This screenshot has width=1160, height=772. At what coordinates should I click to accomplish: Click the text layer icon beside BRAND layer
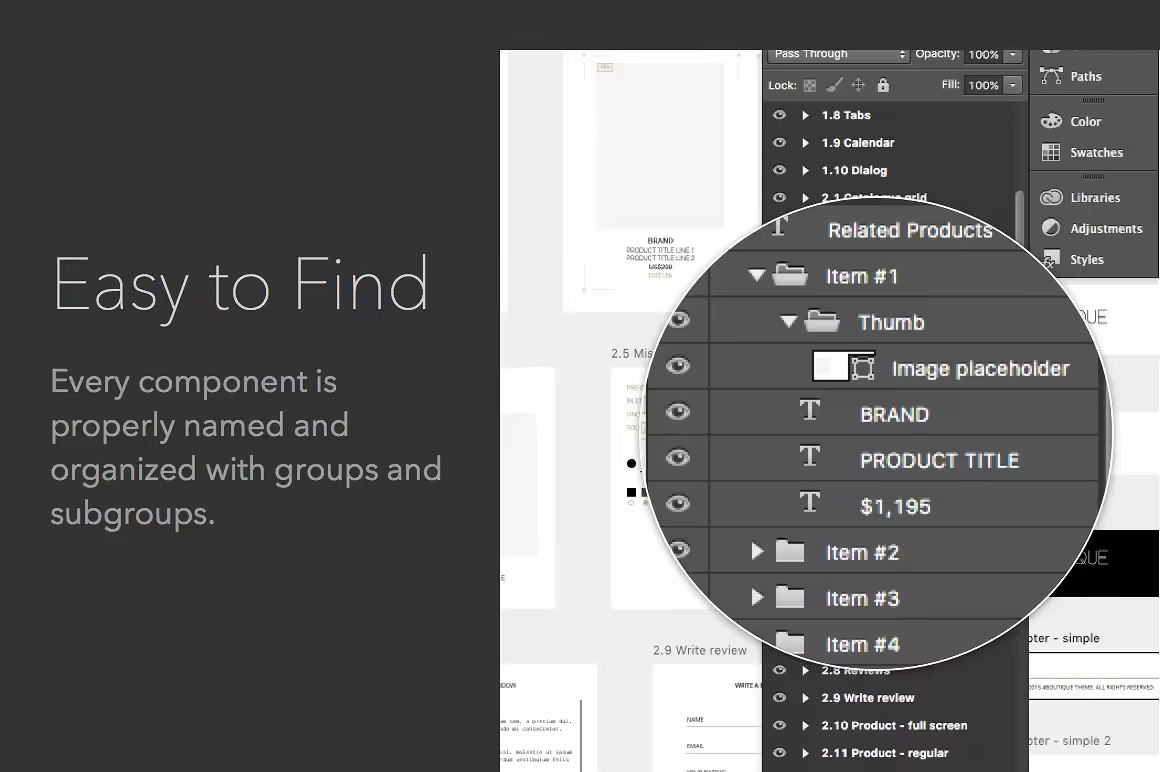click(x=810, y=410)
